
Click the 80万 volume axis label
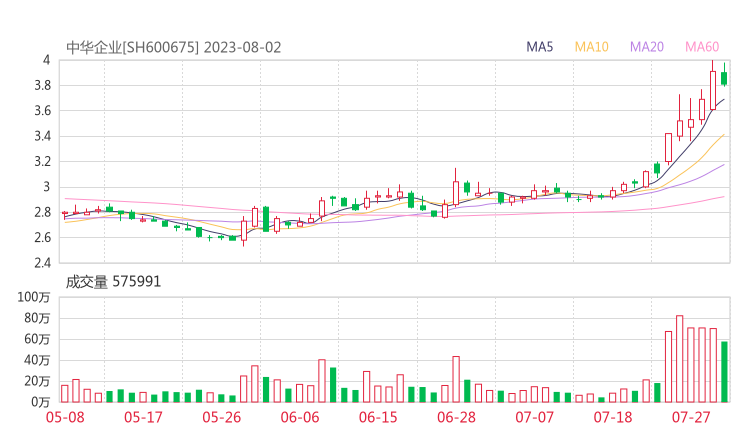(x=37, y=318)
